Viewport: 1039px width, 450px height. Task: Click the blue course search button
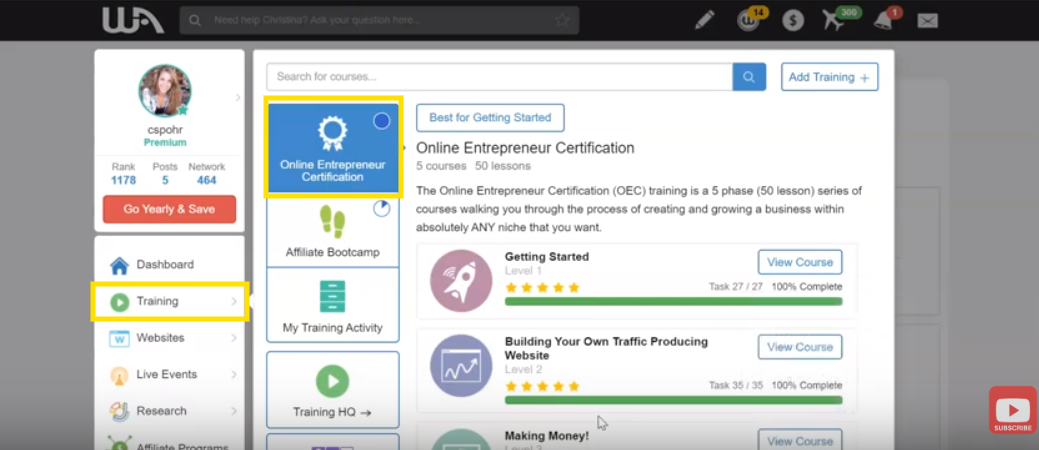749,77
